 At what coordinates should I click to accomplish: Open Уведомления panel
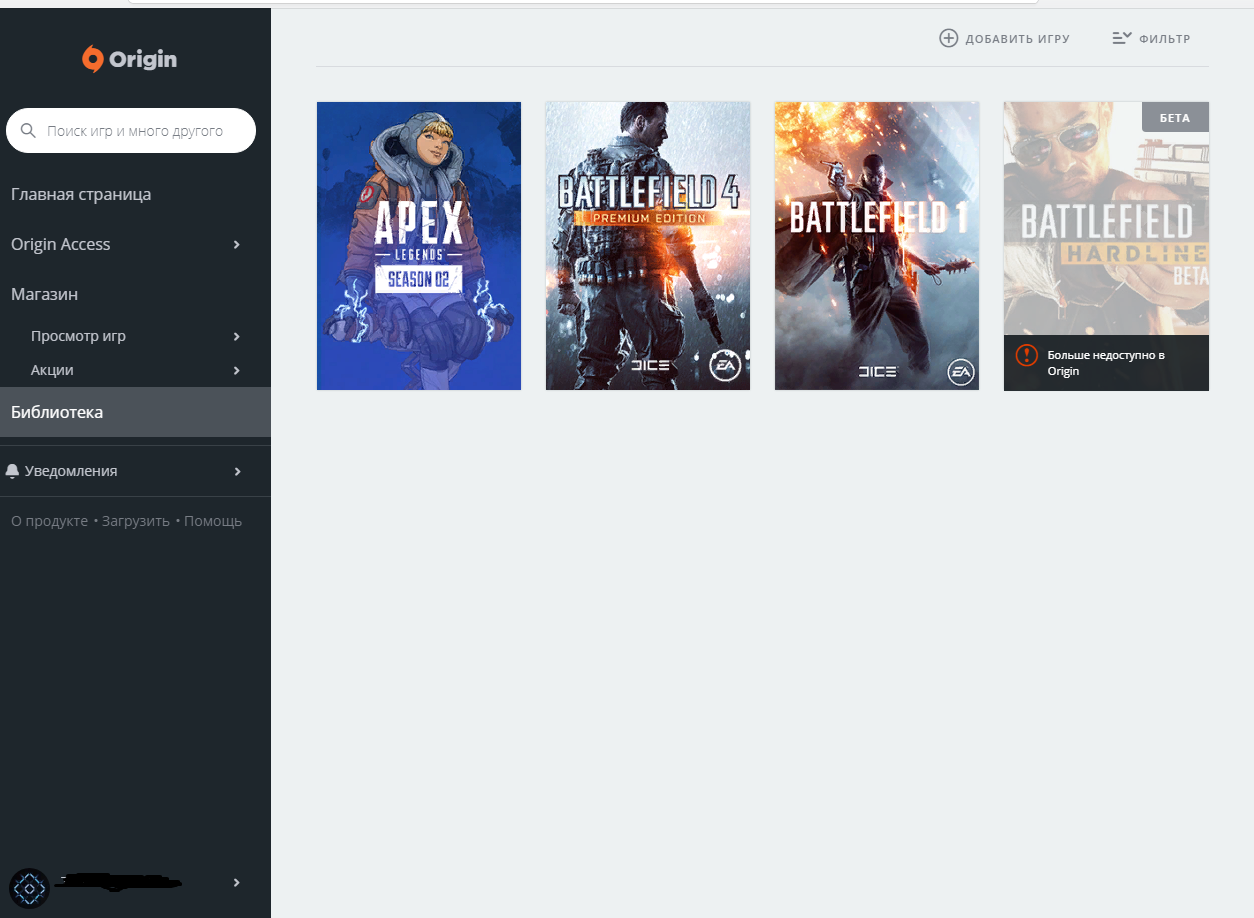pyautogui.click(x=71, y=470)
